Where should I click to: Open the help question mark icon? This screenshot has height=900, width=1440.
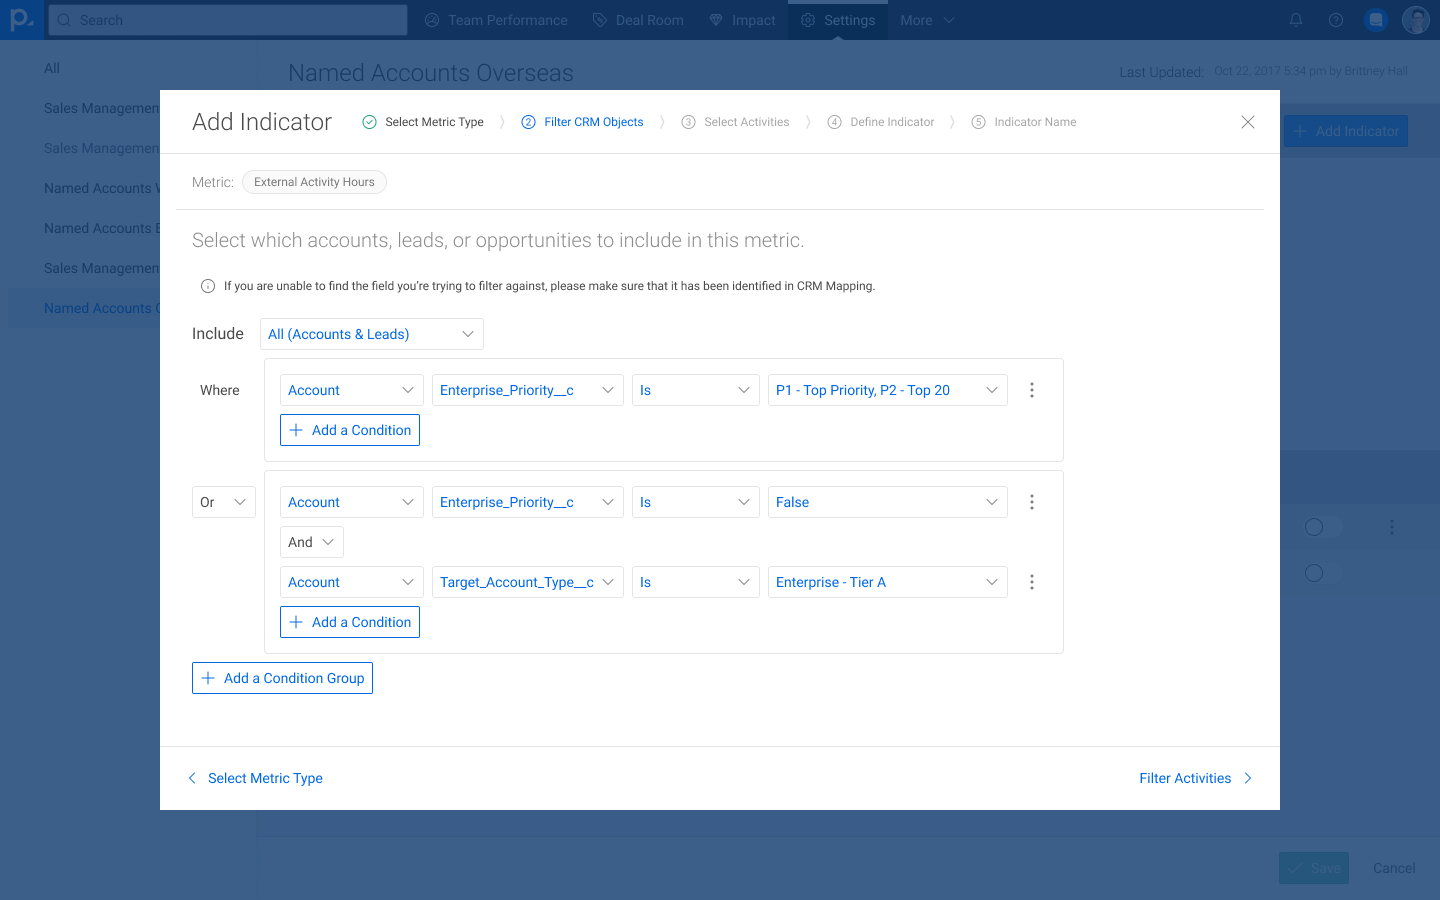1335,20
